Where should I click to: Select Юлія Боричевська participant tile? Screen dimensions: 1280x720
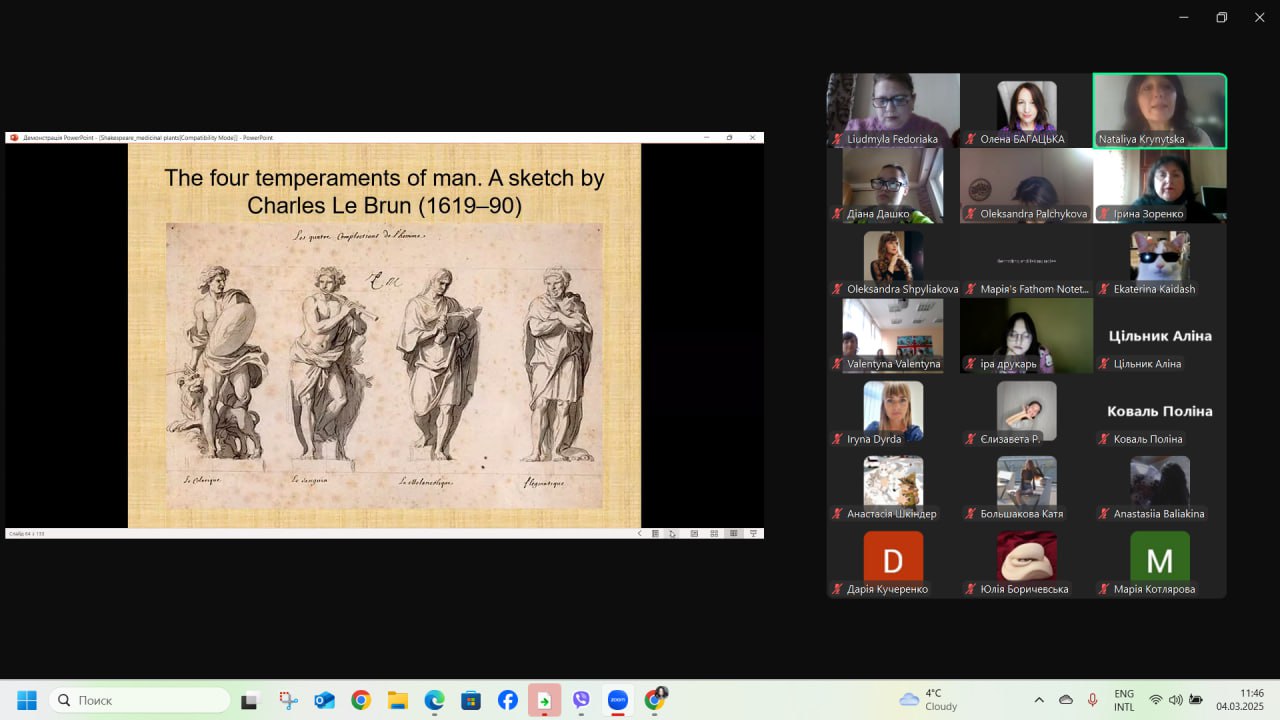pyautogui.click(x=1026, y=560)
